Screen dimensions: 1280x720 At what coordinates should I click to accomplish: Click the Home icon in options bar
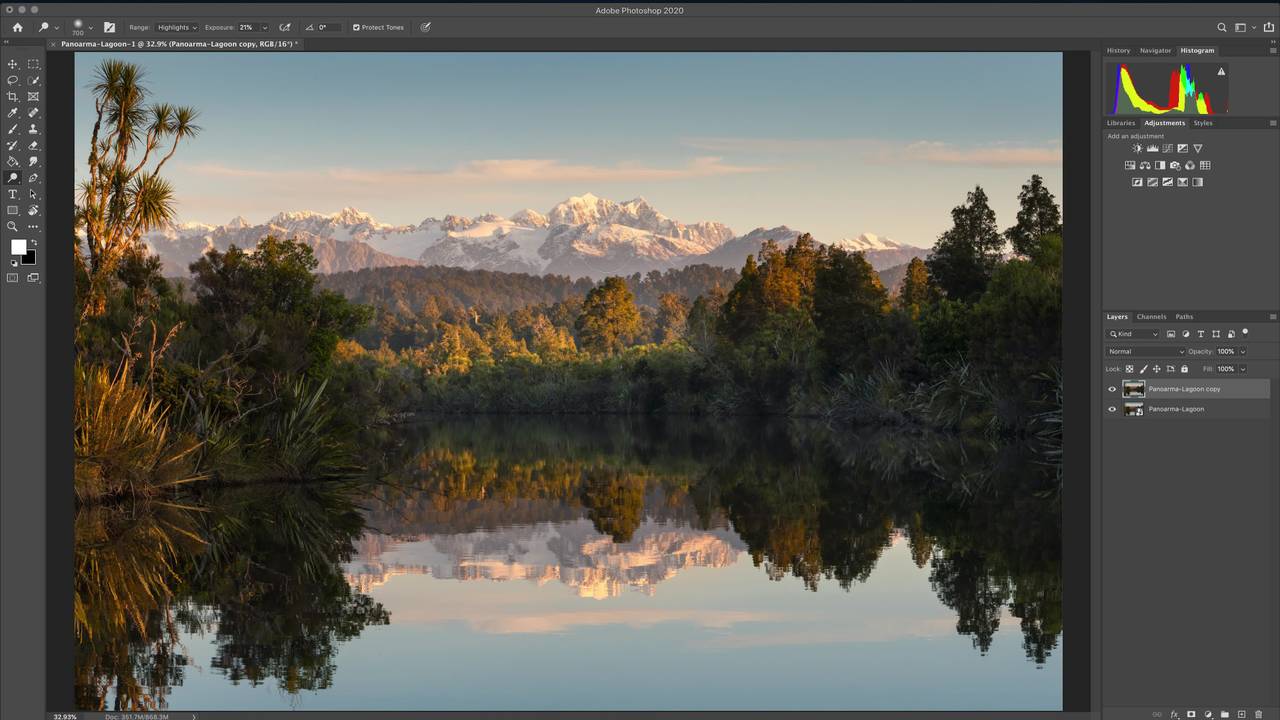17,27
